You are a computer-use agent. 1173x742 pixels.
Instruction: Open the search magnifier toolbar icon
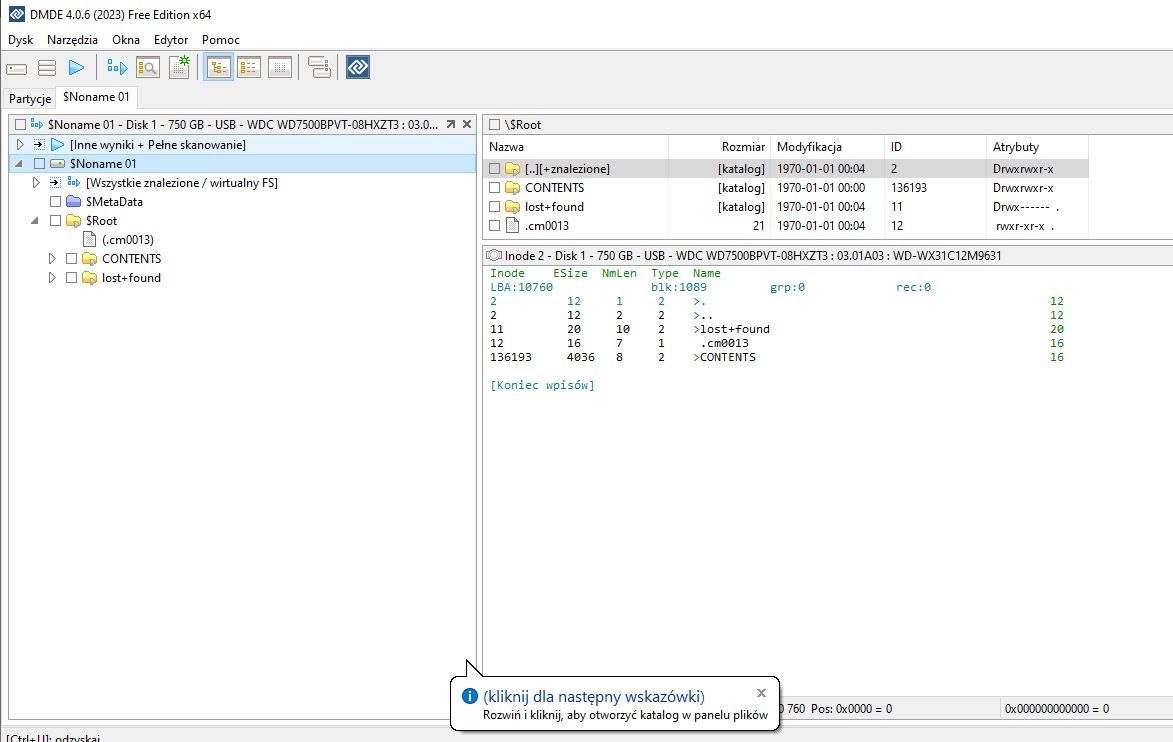click(x=148, y=68)
